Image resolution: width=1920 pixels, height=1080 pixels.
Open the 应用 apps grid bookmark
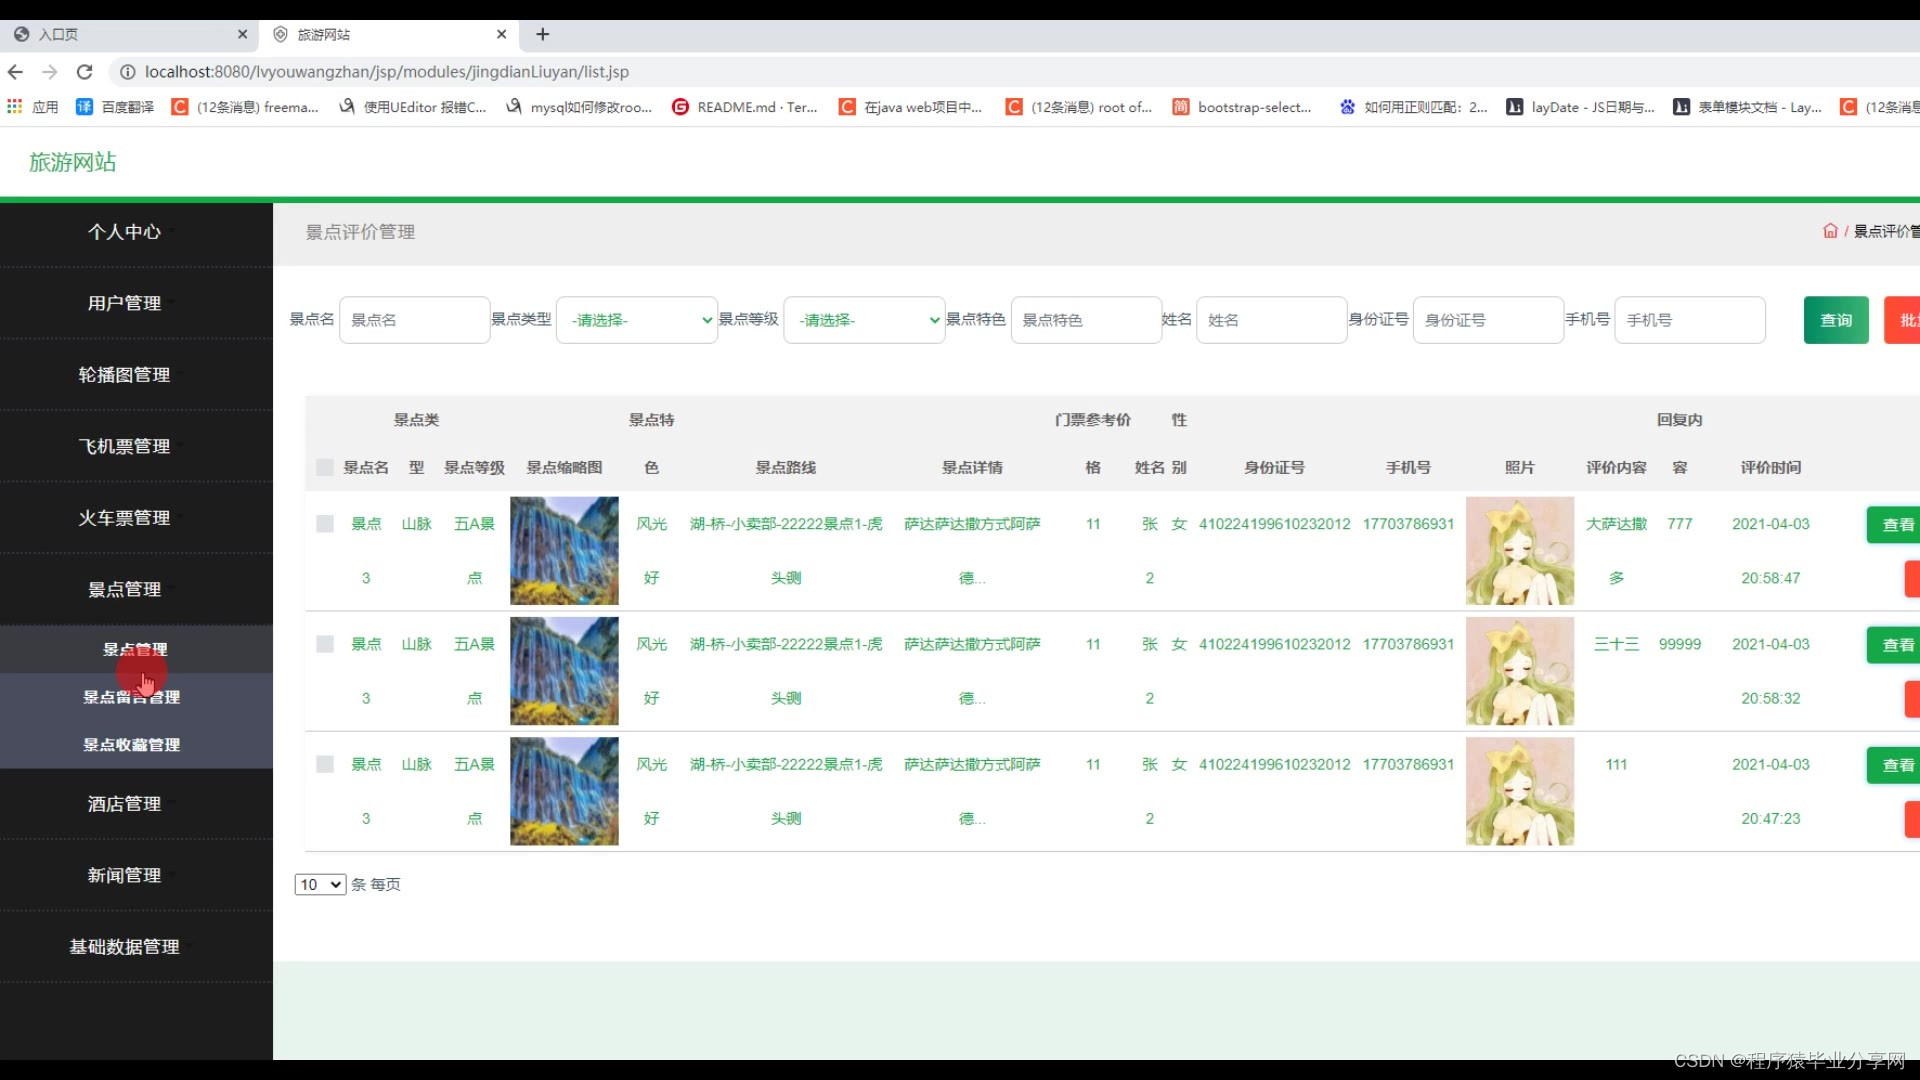point(33,107)
